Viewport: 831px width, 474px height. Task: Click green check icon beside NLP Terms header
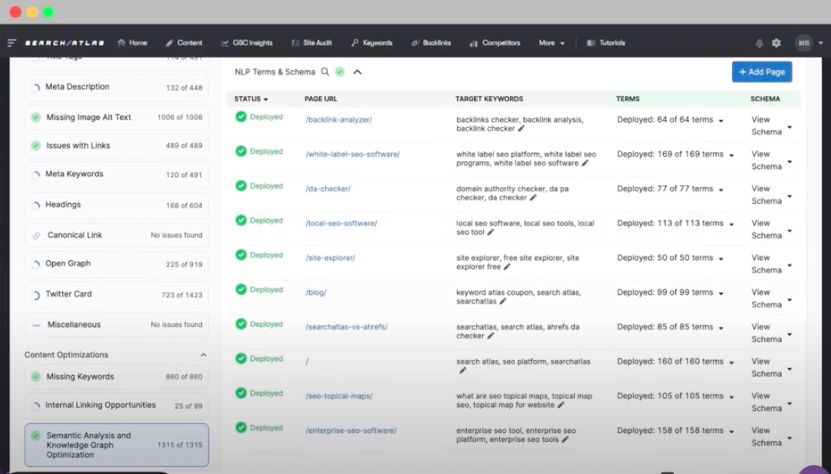[340, 72]
